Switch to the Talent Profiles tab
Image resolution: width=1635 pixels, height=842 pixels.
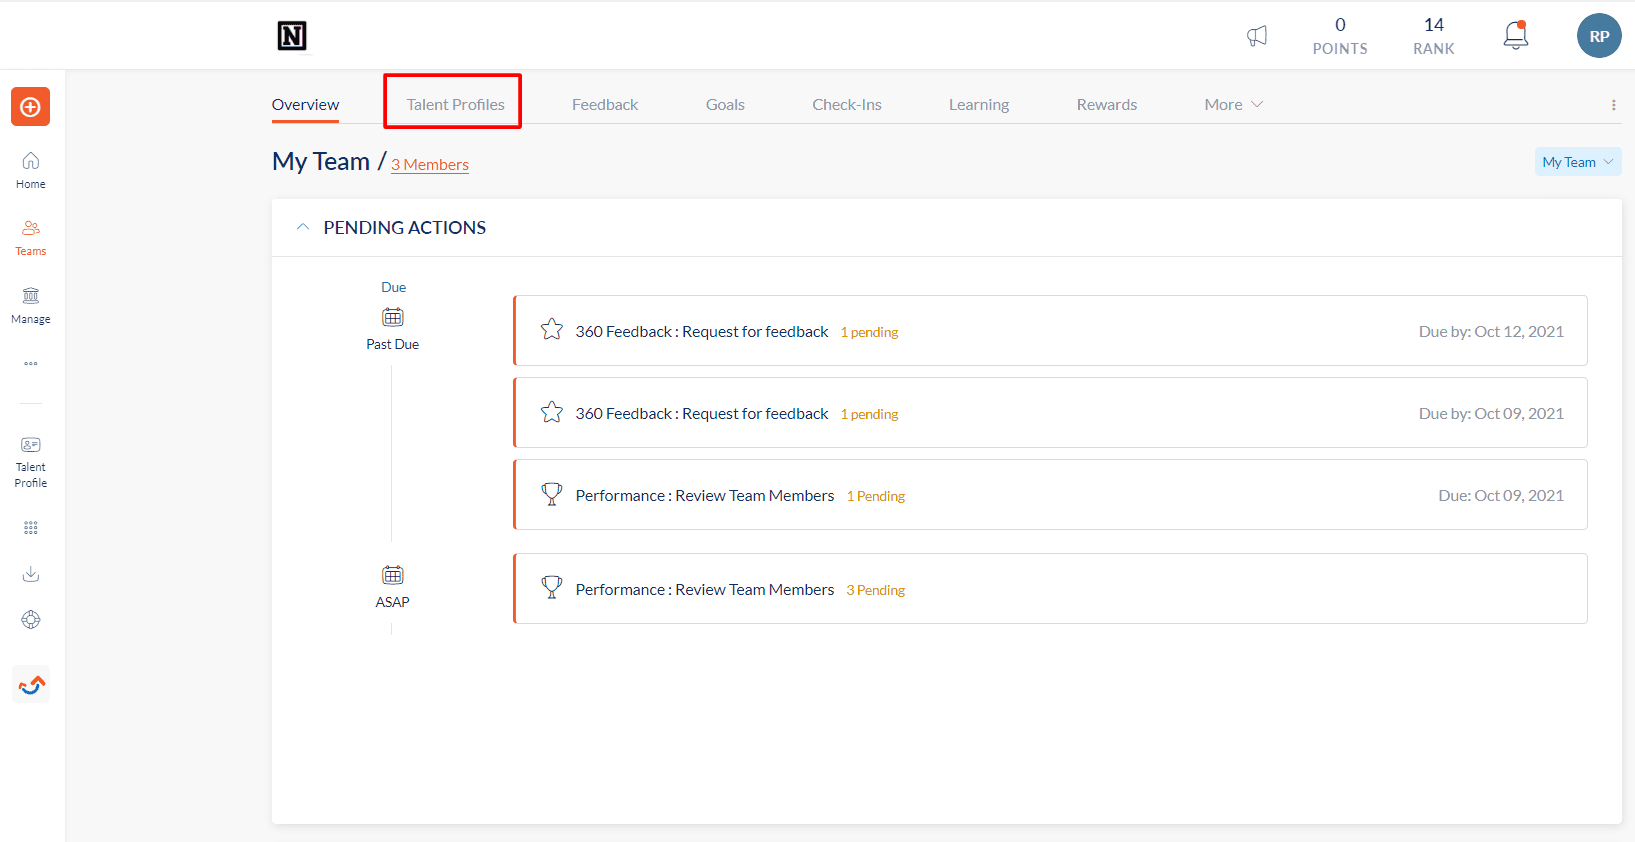point(455,104)
